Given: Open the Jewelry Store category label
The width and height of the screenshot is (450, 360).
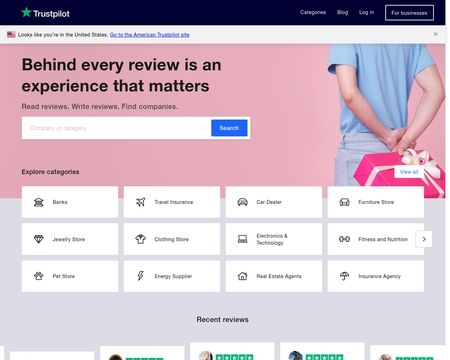Looking at the screenshot, I should click(69, 239).
